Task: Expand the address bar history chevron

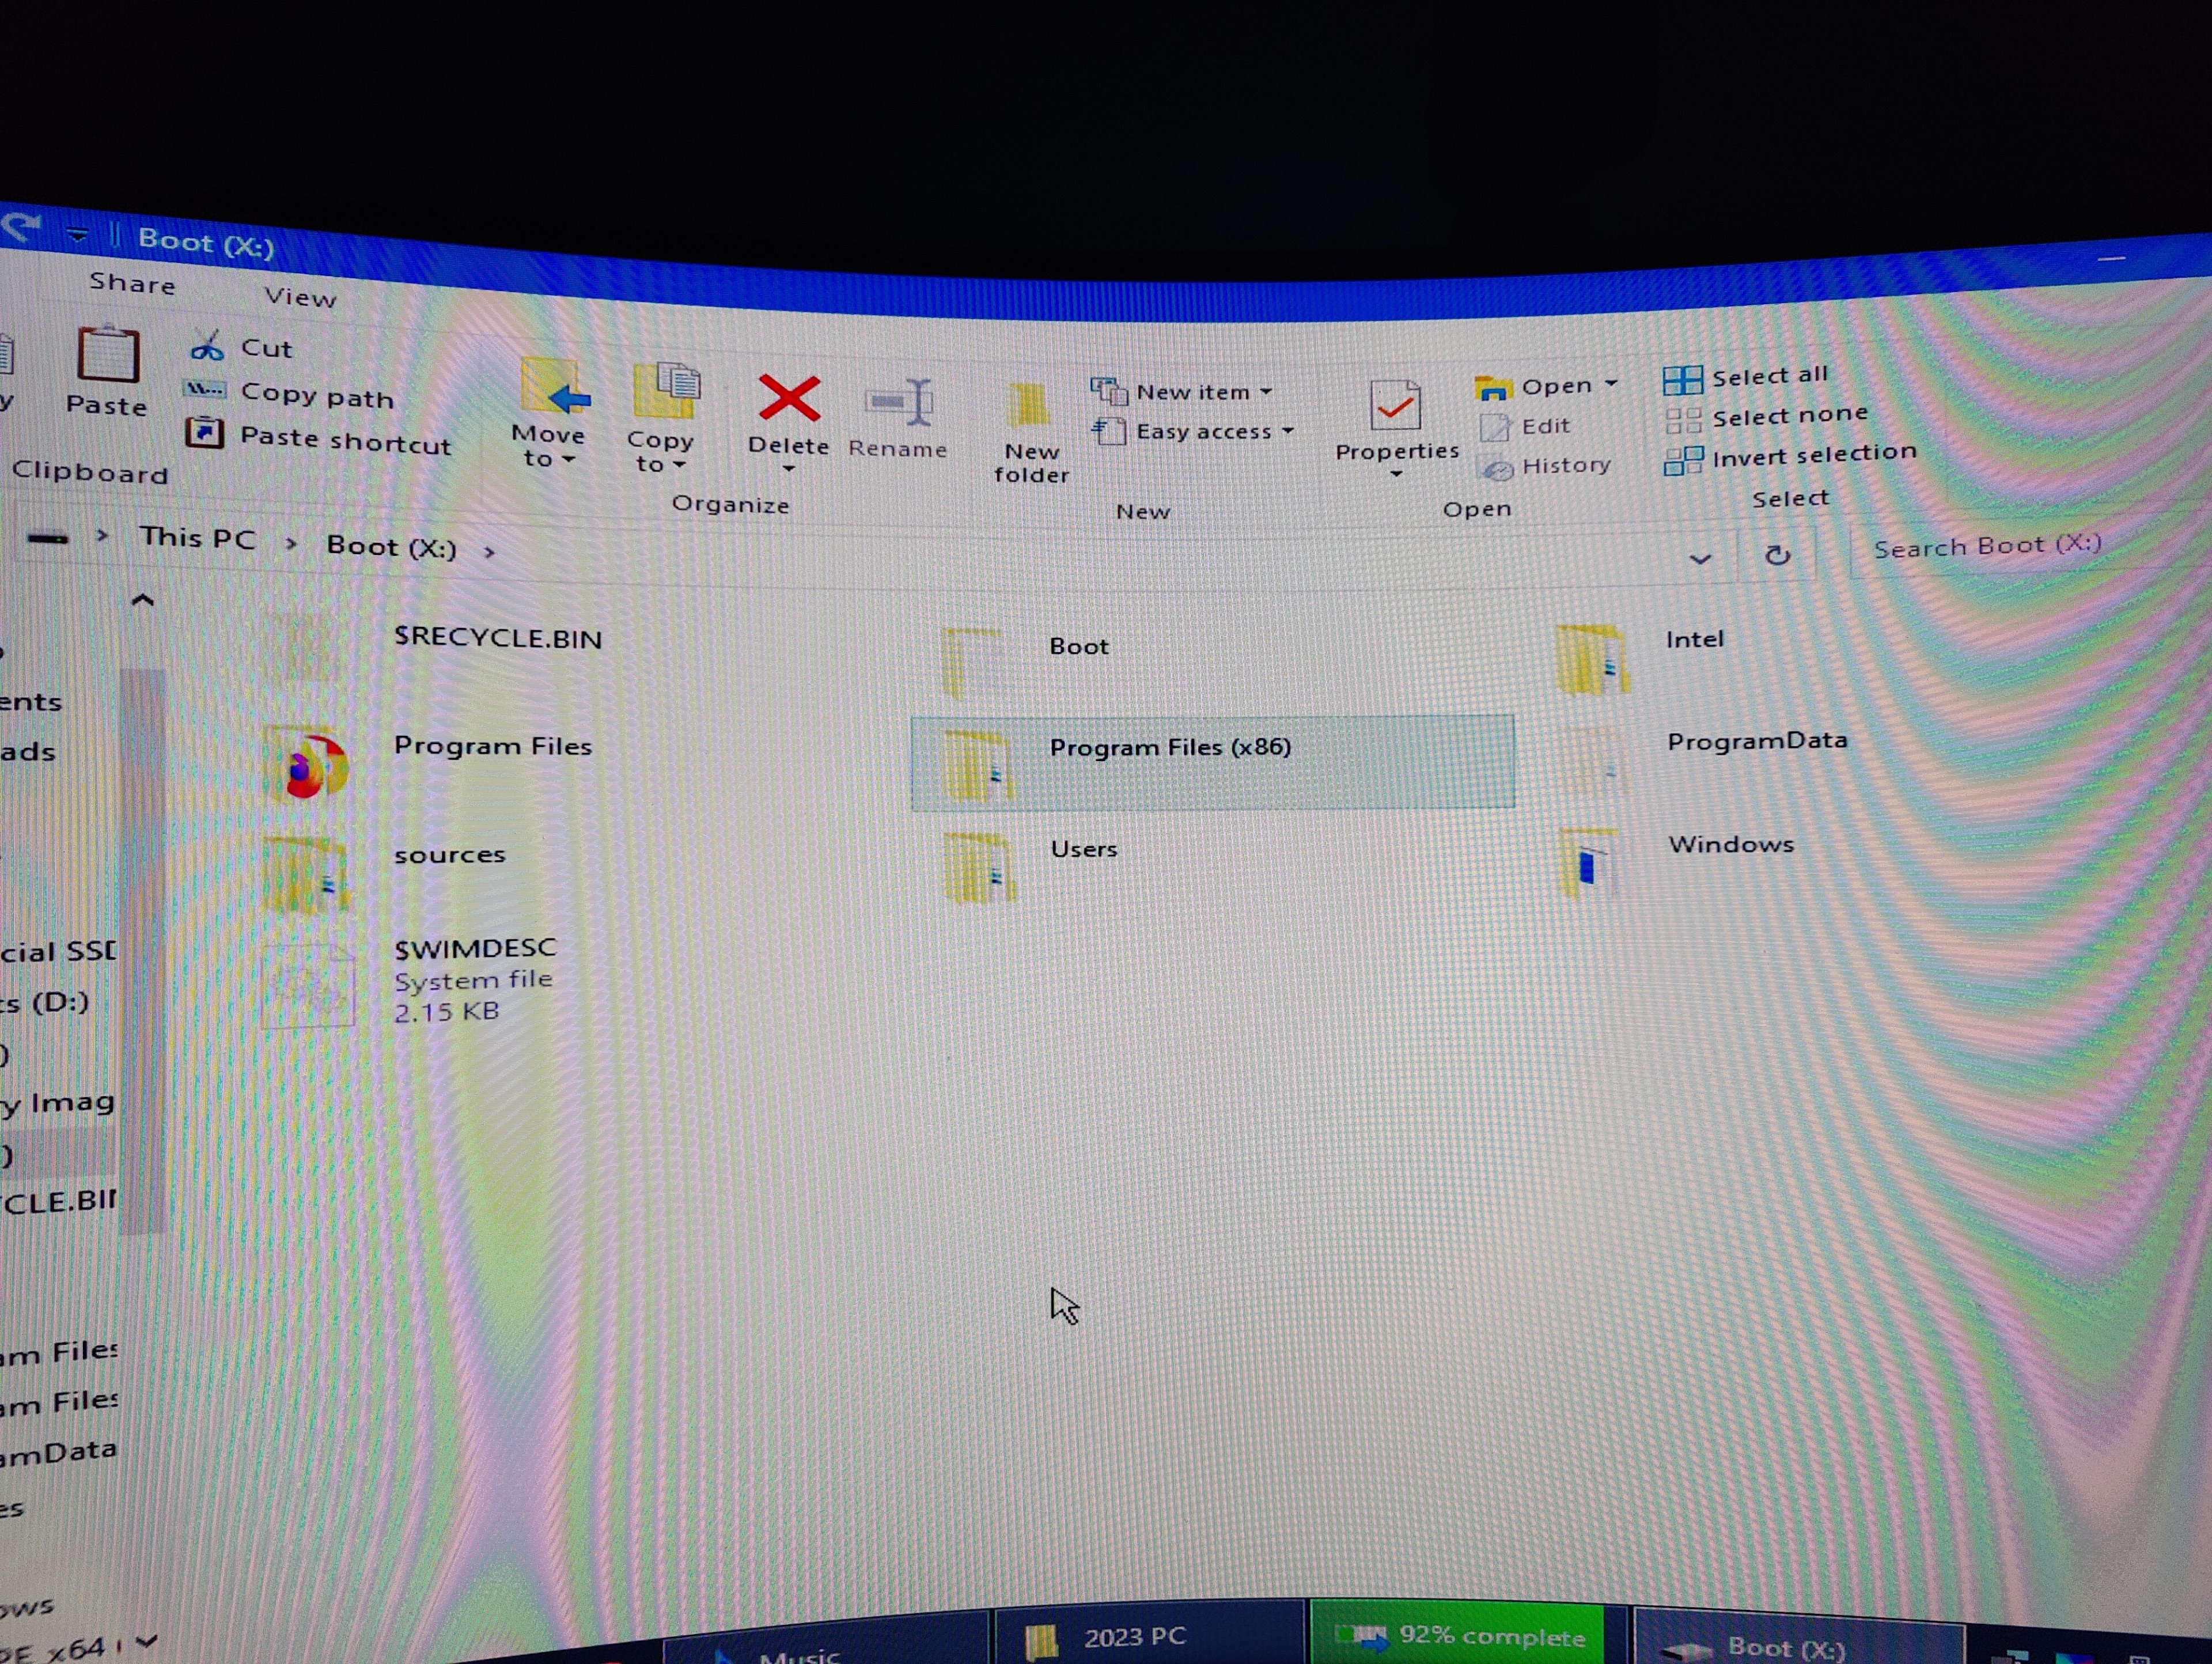Action: pos(1700,558)
